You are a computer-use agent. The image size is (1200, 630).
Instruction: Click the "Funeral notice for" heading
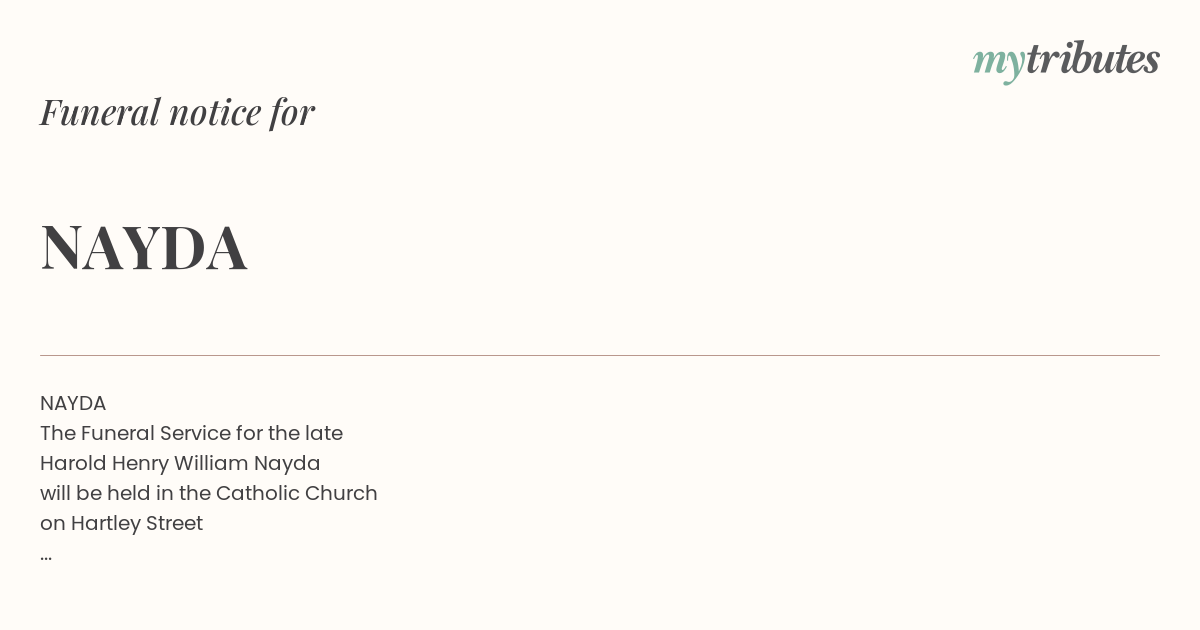point(177,112)
